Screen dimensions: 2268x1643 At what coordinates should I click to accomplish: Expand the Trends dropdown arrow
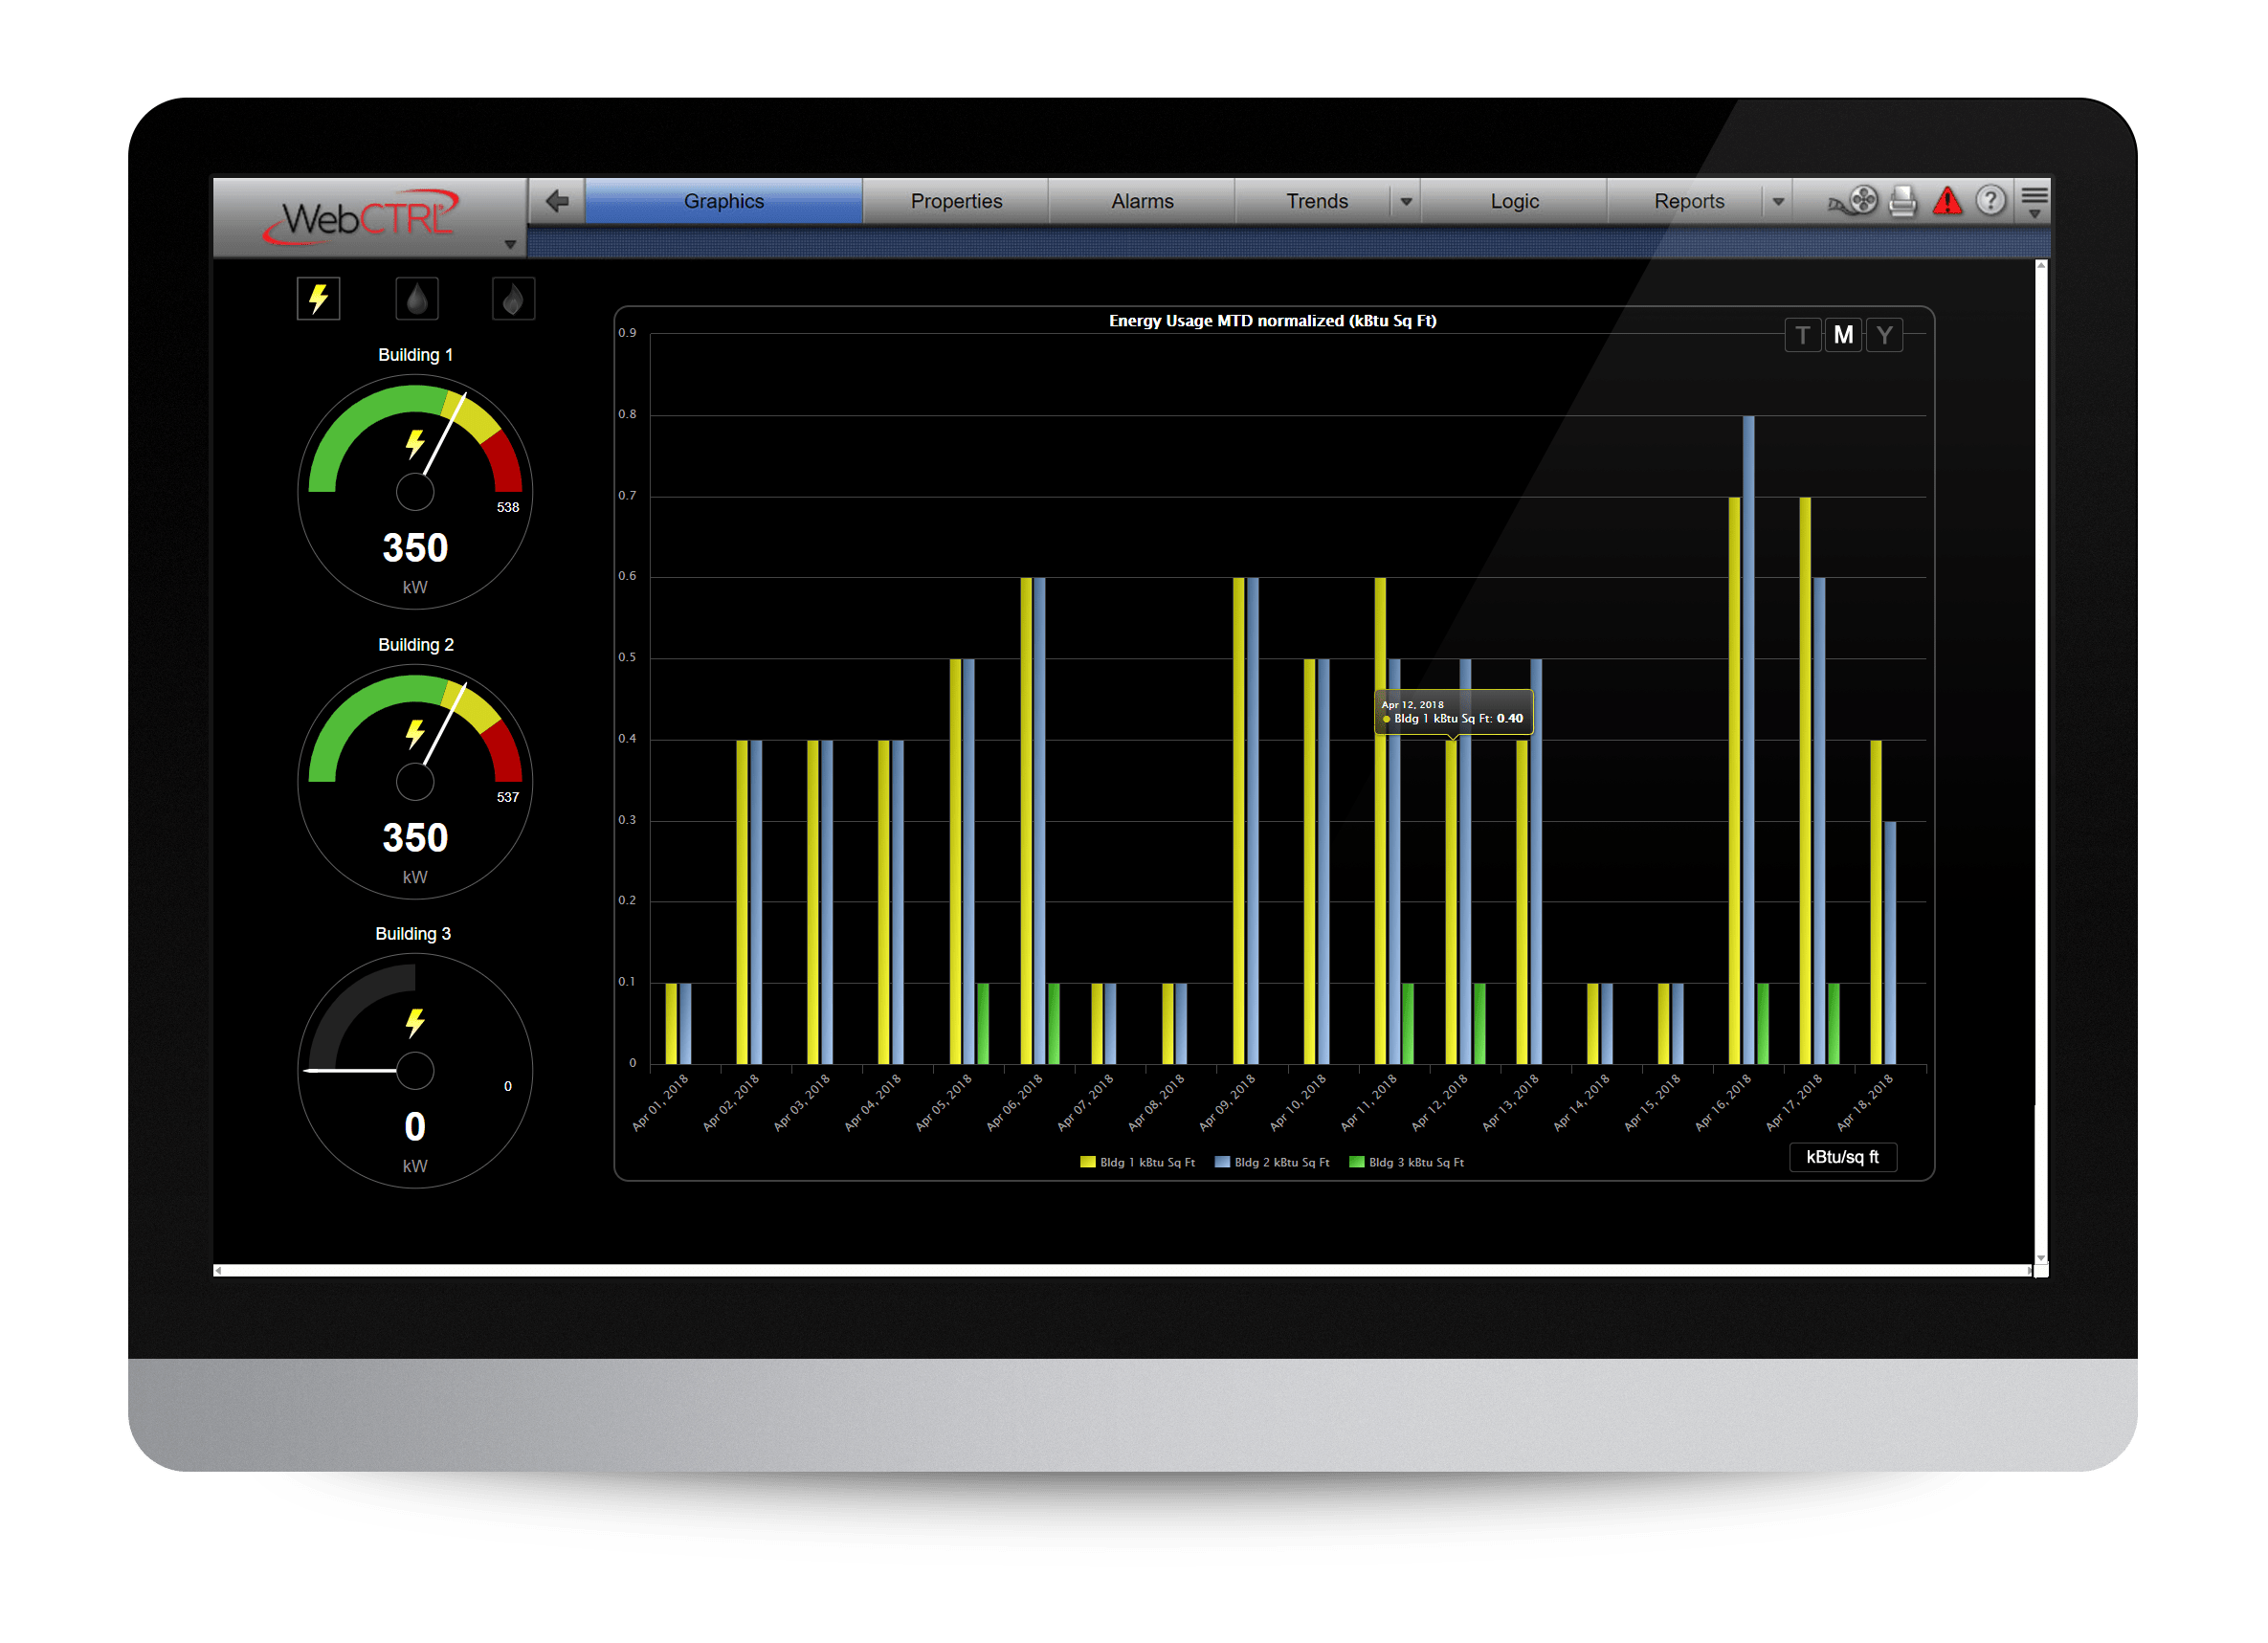click(1406, 200)
